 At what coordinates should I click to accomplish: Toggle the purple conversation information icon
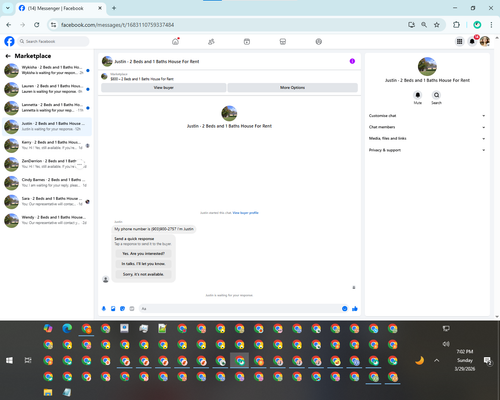(352, 61)
